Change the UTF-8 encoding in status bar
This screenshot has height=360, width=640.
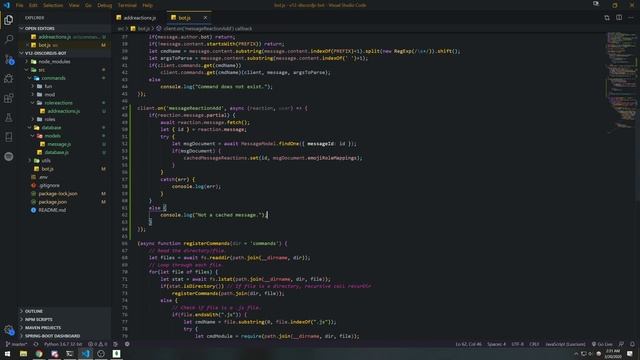[517, 344]
